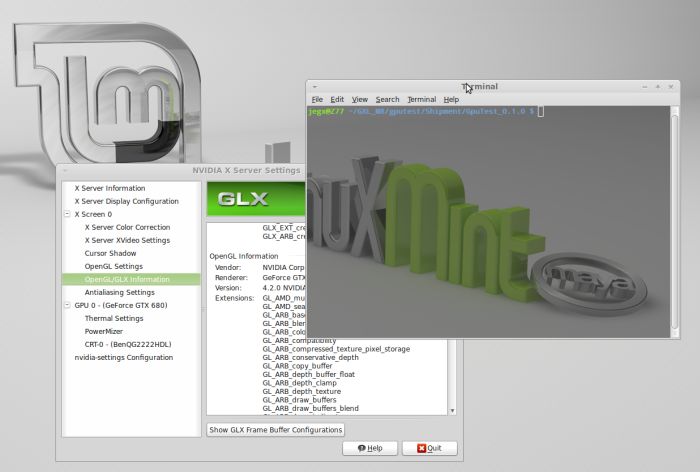This screenshot has height=472, width=700.
Task: Select GPU 0 - (GeForce GTX 680)
Action: (121, 305)
